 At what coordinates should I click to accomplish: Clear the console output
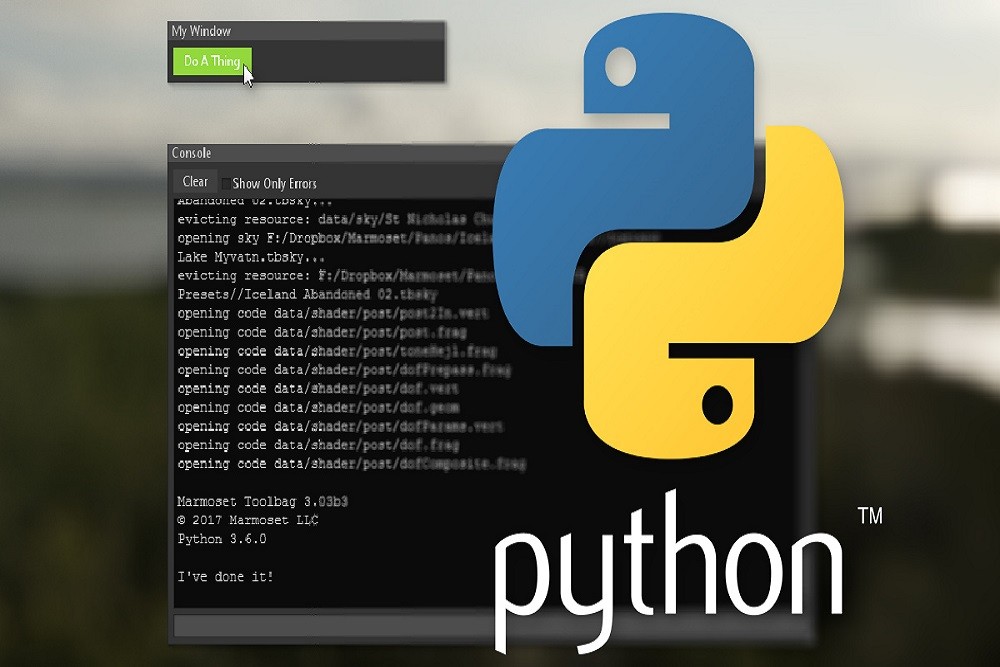point(195,182)
